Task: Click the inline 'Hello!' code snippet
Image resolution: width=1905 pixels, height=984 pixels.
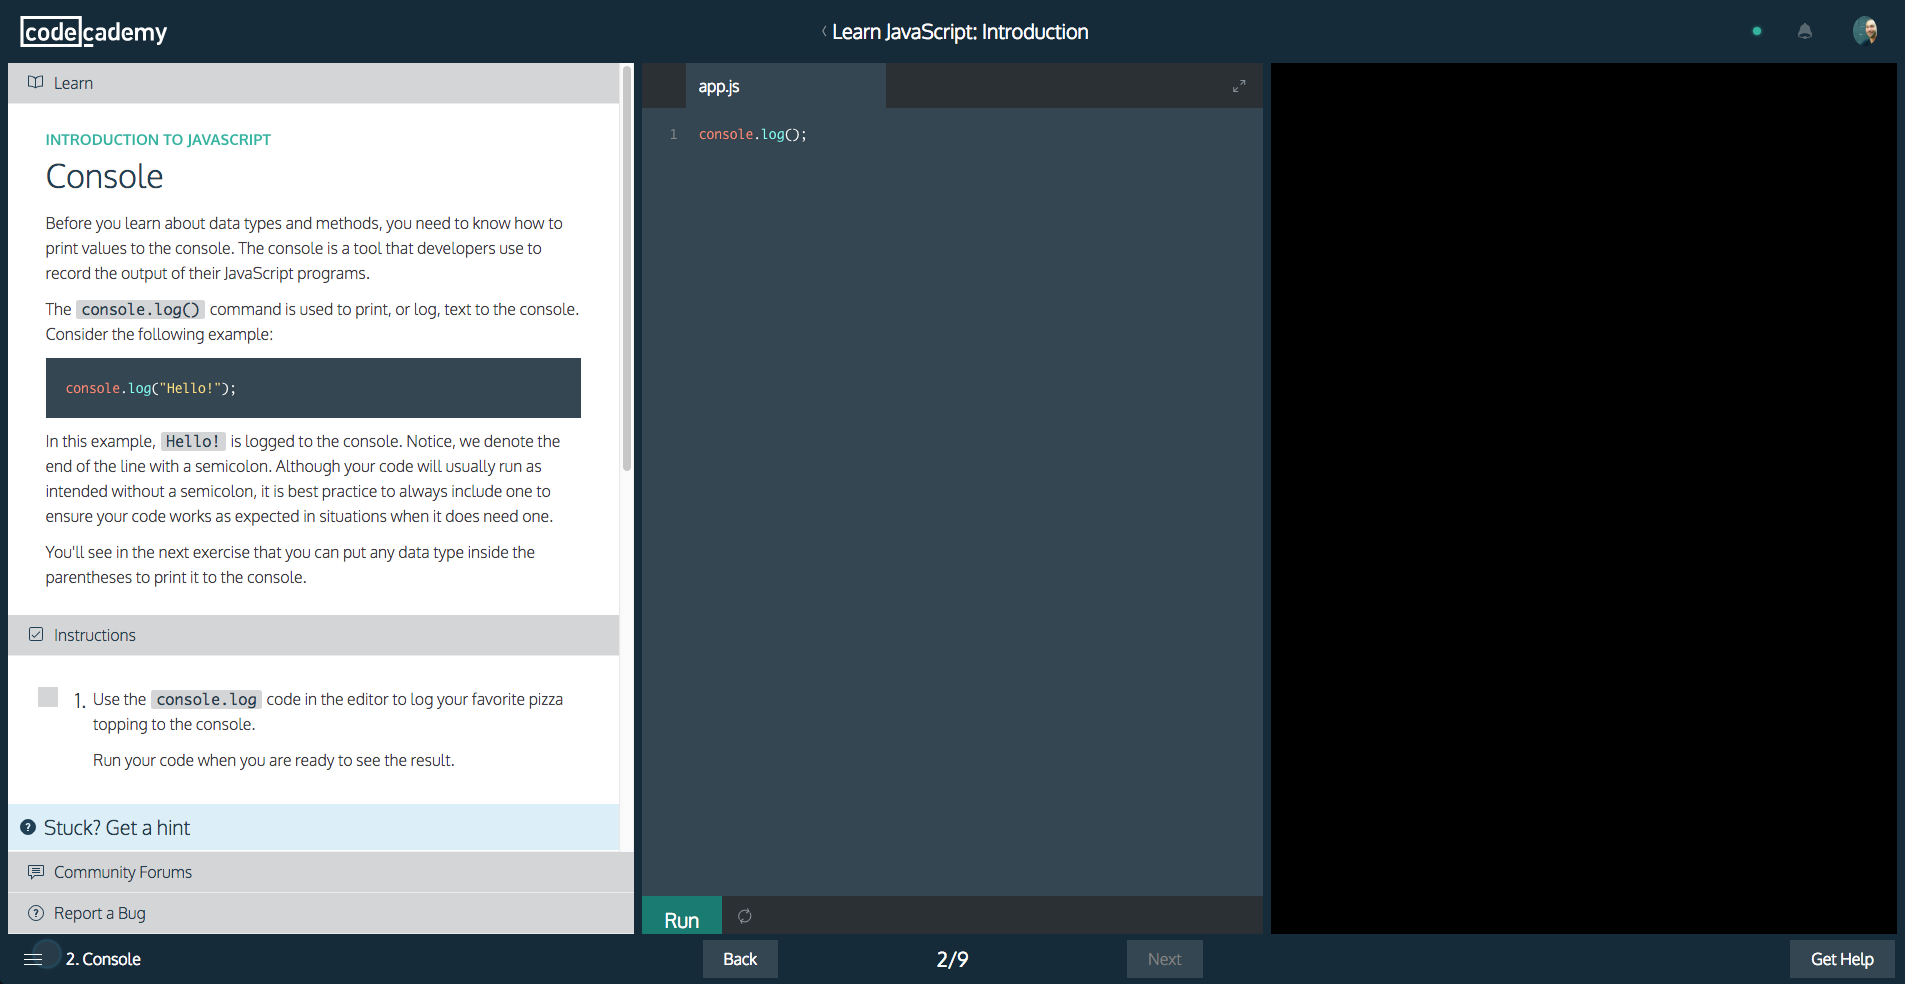Action: 193,441
